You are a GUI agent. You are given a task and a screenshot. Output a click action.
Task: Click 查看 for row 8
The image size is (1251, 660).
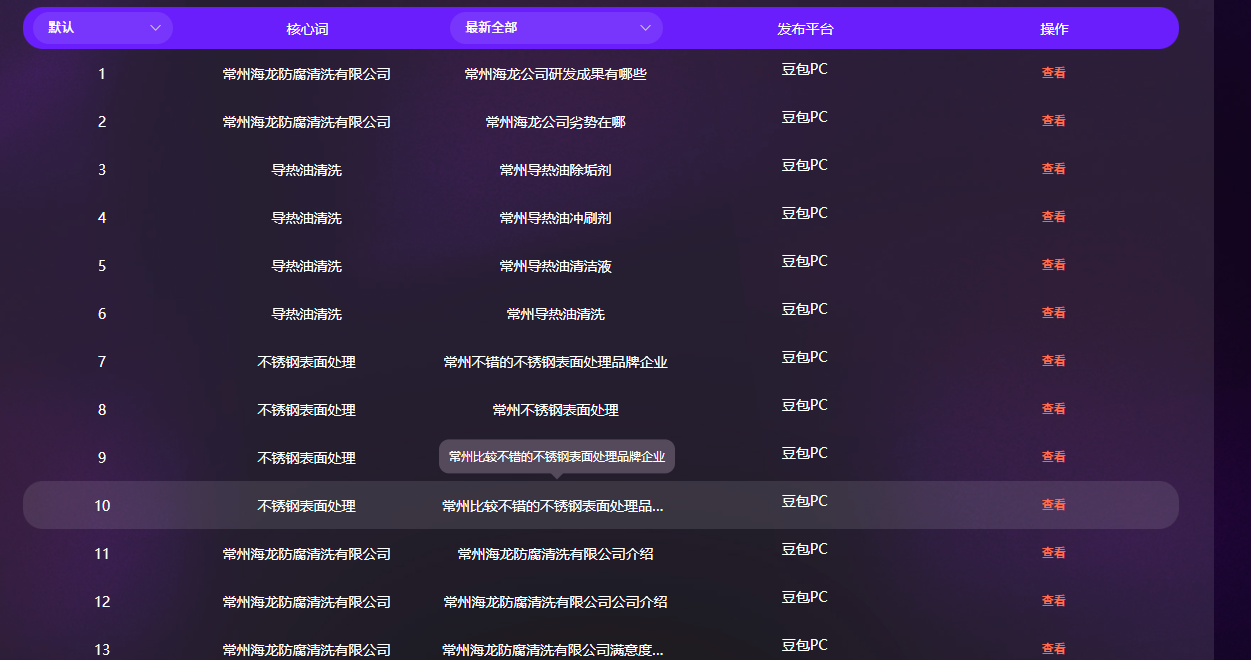click(x=1054, y=409)
